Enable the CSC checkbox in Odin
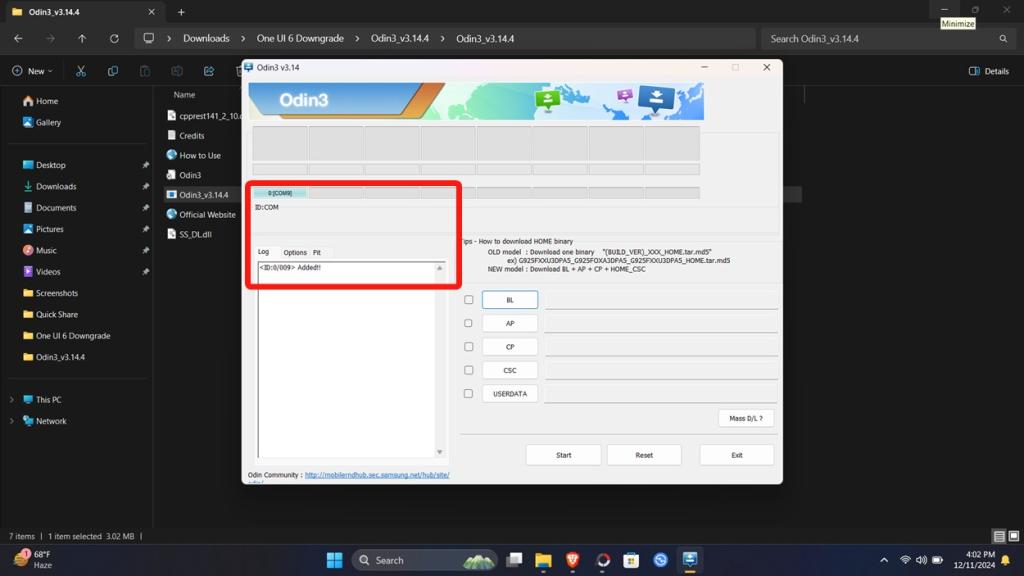 tap(467, 370)
